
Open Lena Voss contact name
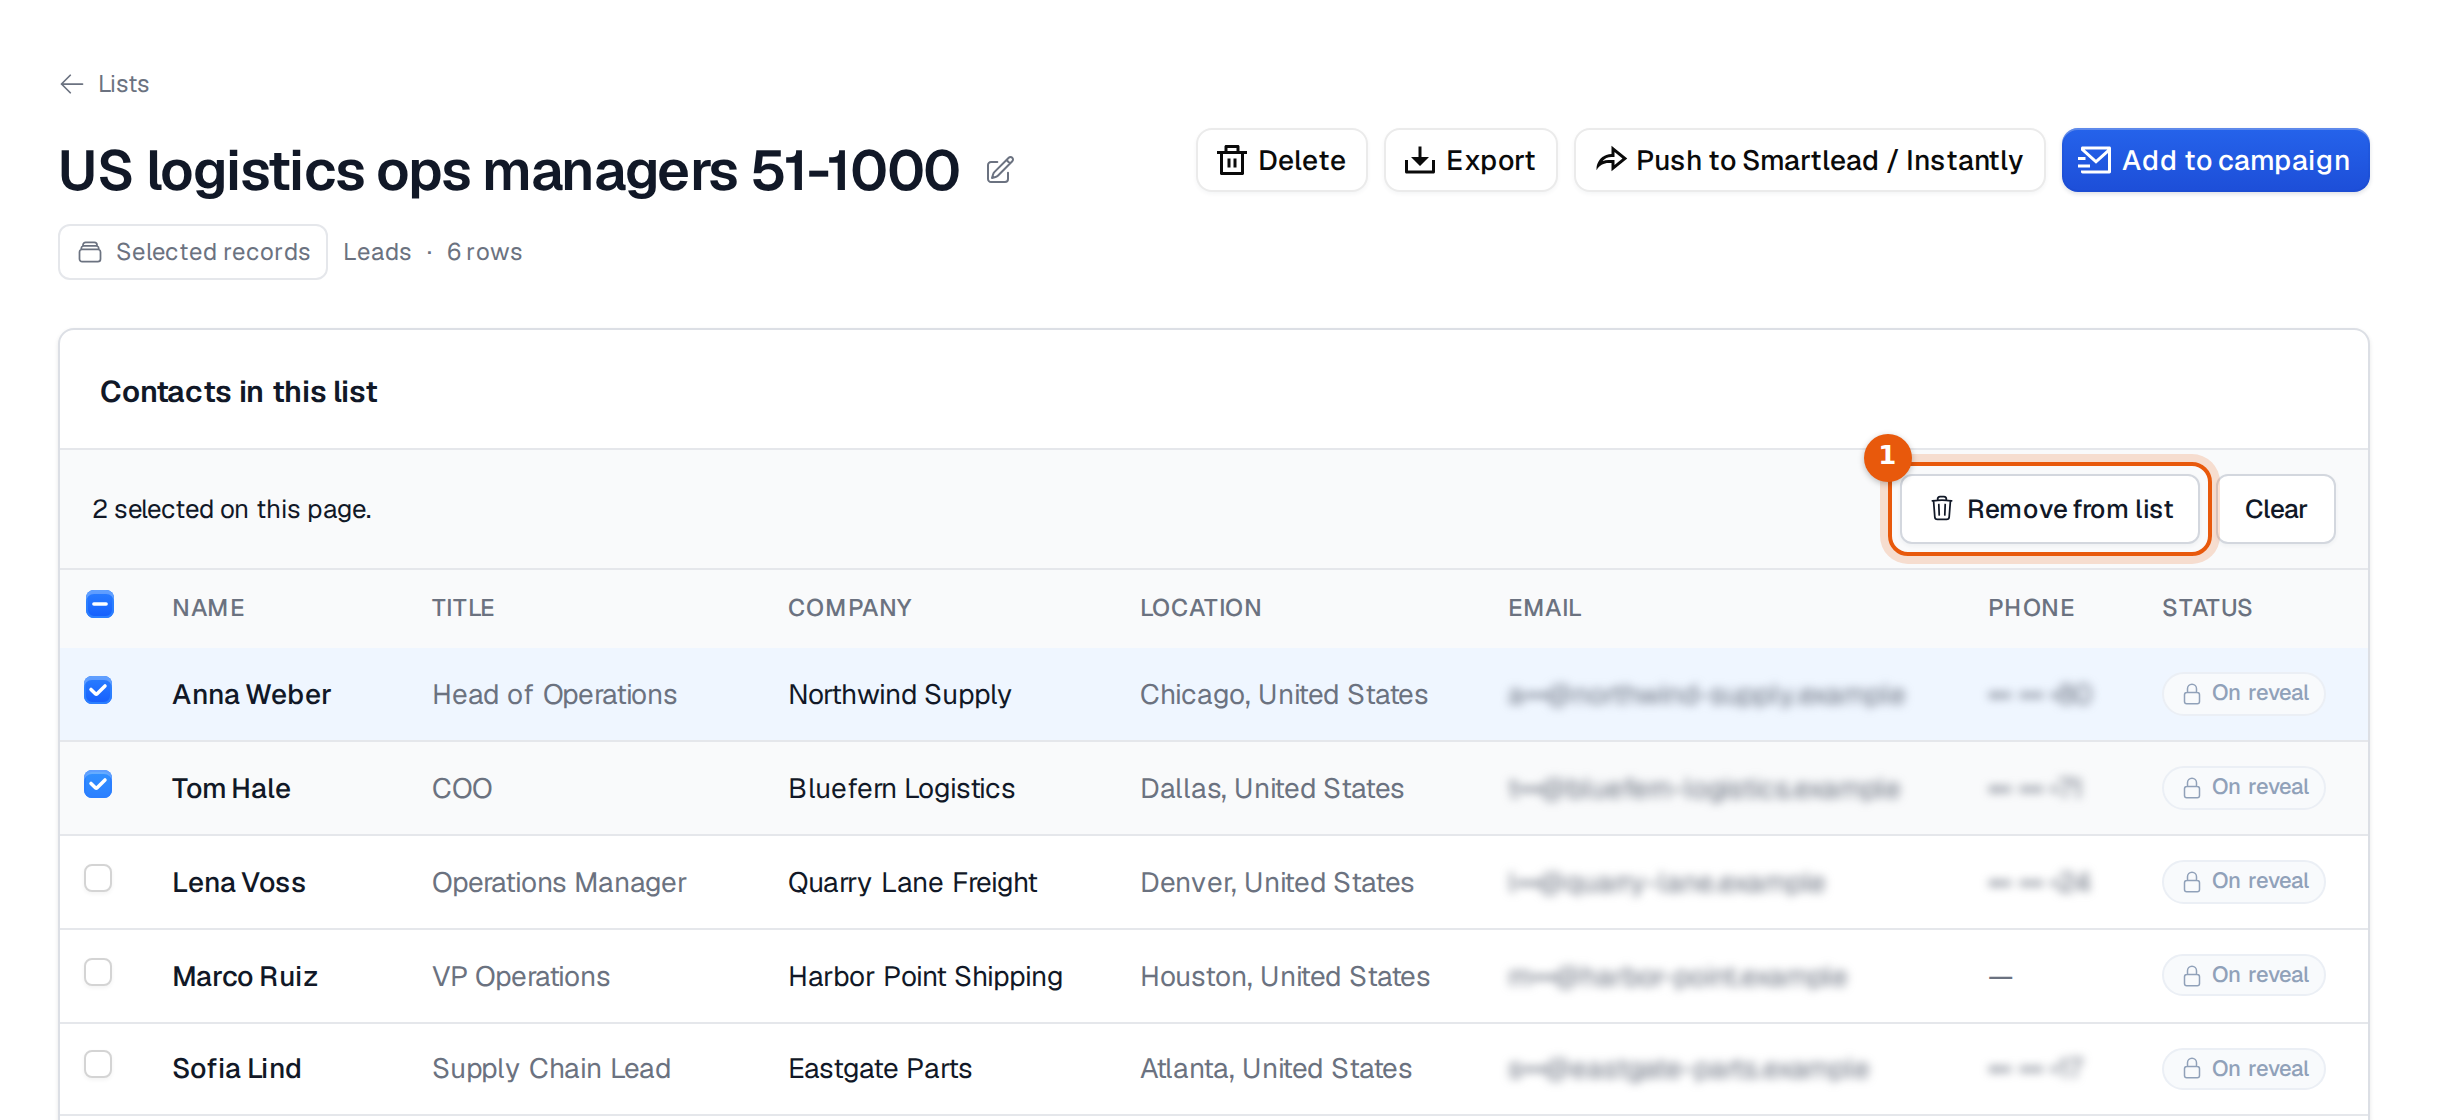point(238,883)
